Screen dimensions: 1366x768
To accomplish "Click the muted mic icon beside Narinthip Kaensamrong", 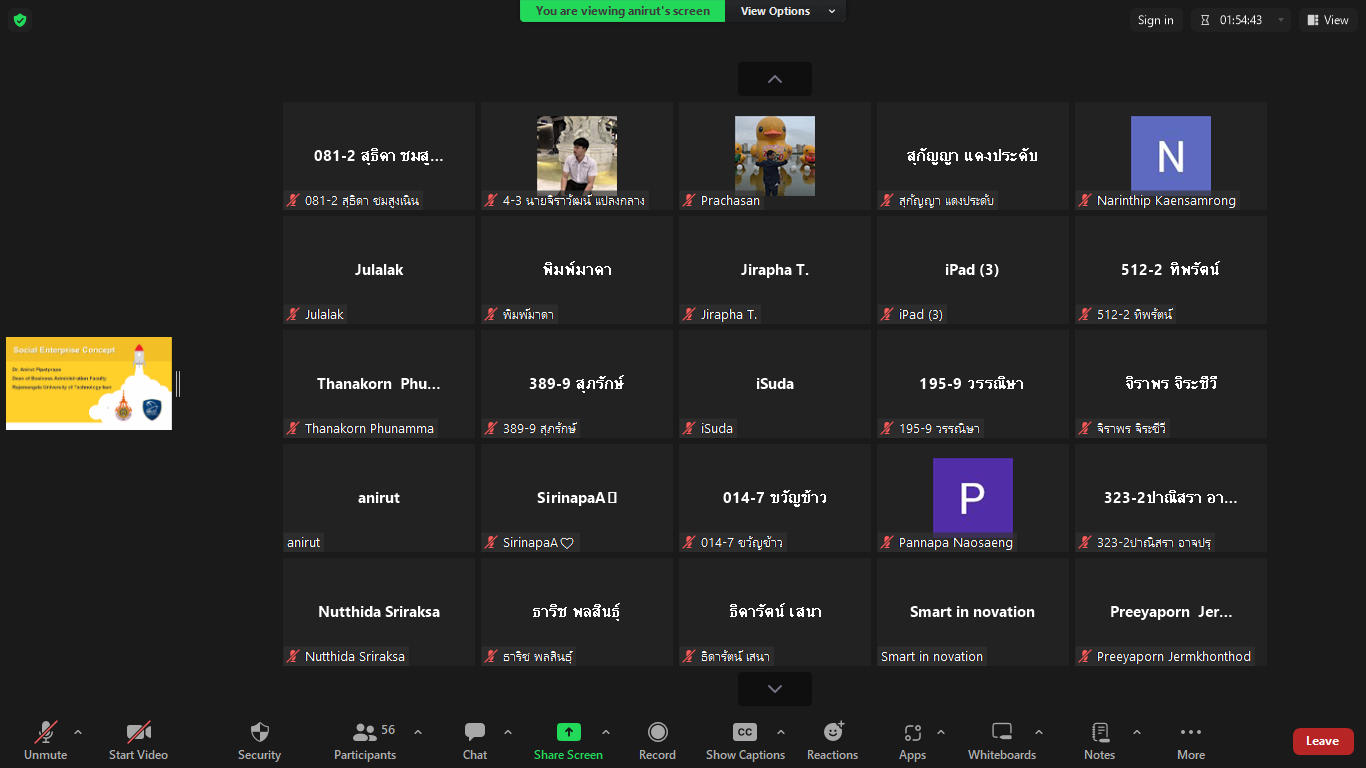I will (x=1085, y=200).
